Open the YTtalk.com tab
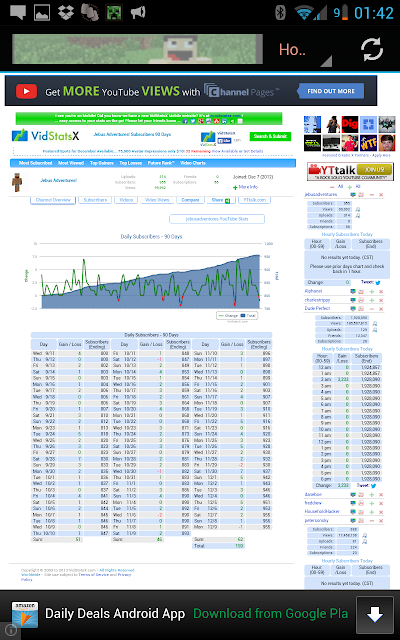 pos(254,200)
